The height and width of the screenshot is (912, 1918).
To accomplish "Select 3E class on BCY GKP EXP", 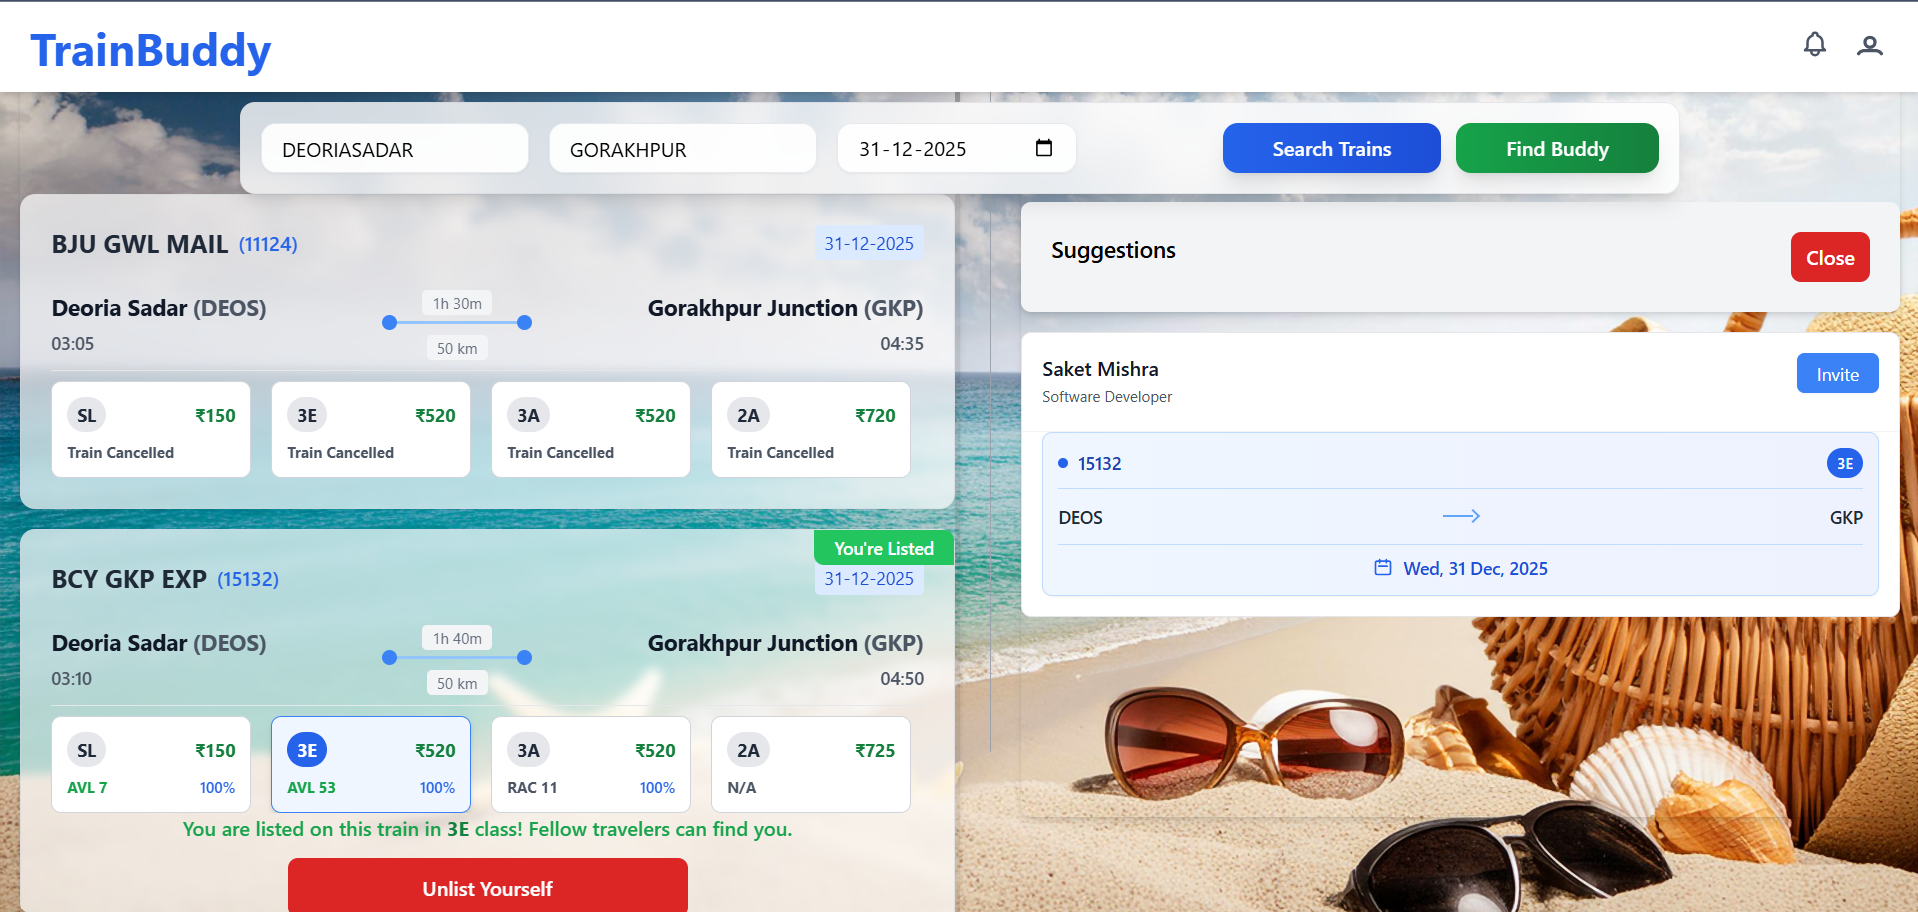I will pyautogui.click(x=371, y=765).
